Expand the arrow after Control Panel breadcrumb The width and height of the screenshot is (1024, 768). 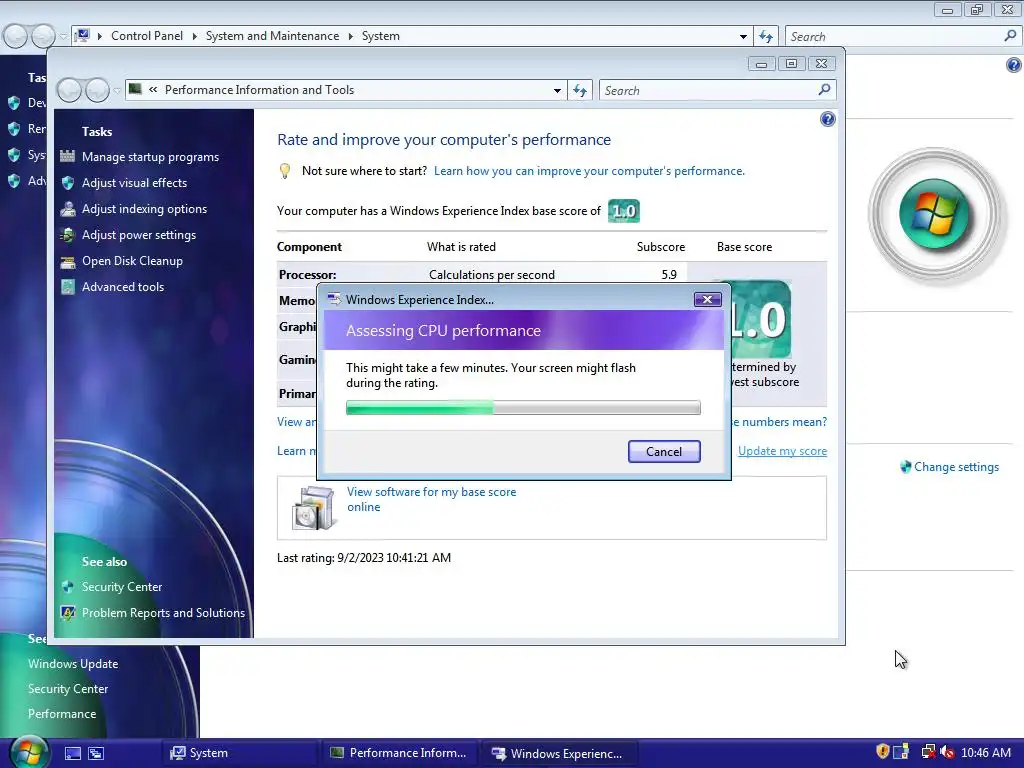coord(194,36)
